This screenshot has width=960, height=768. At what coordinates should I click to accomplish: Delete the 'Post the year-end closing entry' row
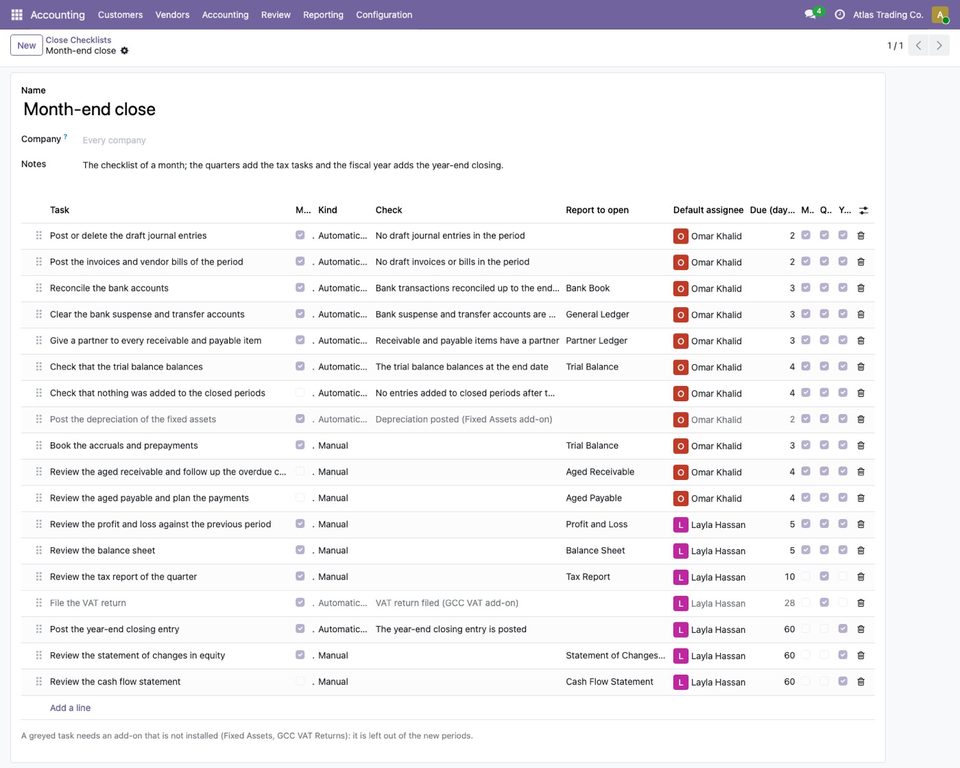(x=861, y=629)
